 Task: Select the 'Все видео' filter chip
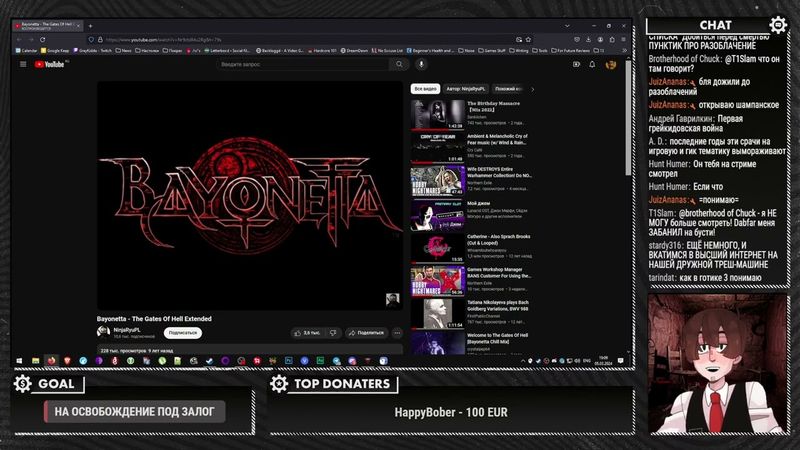coord(425,89)
